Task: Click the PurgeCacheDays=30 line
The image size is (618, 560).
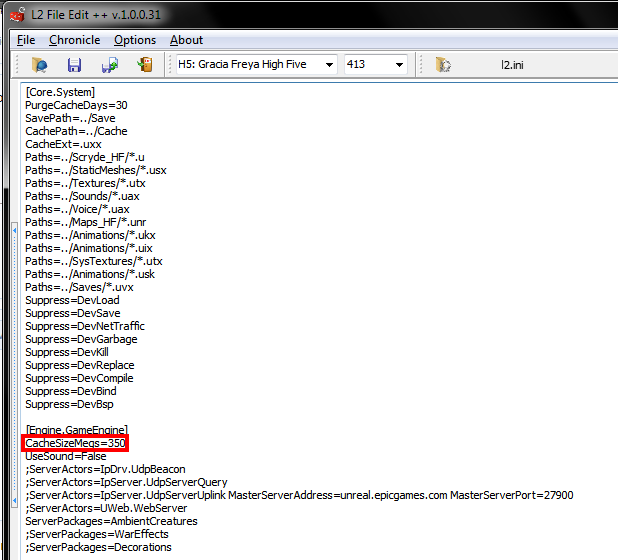Action: [x=76, y=105]
